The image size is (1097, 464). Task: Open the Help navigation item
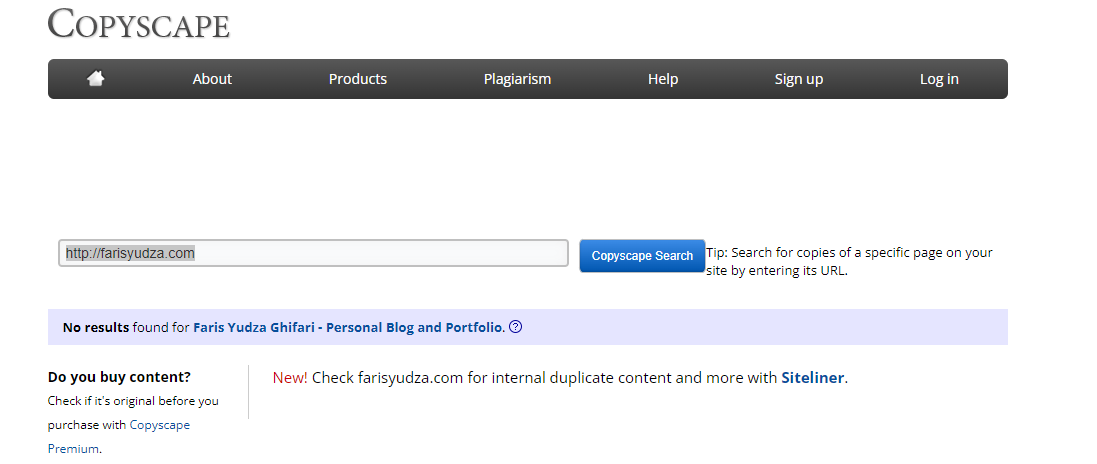(663, 79)
